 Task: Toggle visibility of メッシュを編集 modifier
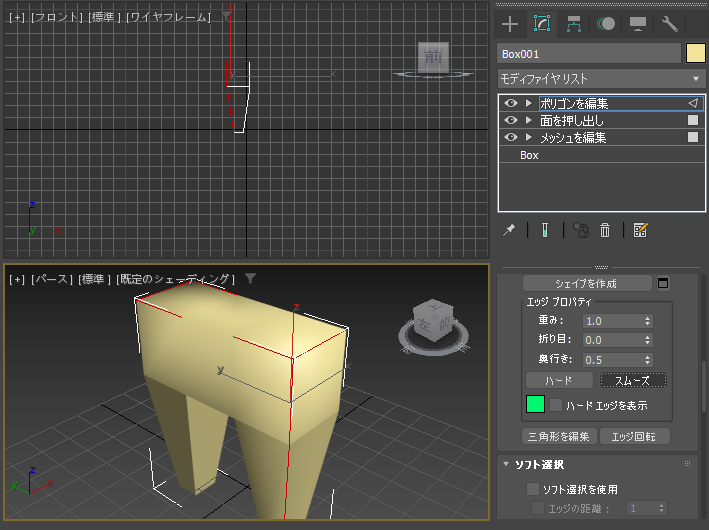coord(511,137)
